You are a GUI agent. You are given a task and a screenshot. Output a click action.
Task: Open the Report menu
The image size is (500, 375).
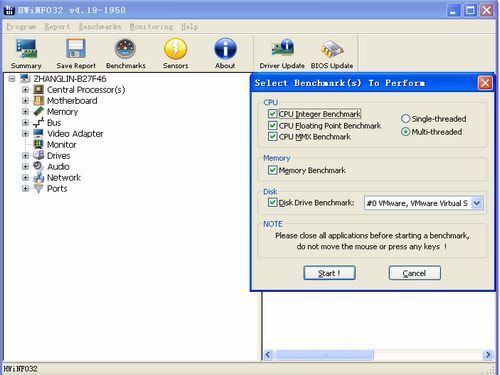click(57, 26)
